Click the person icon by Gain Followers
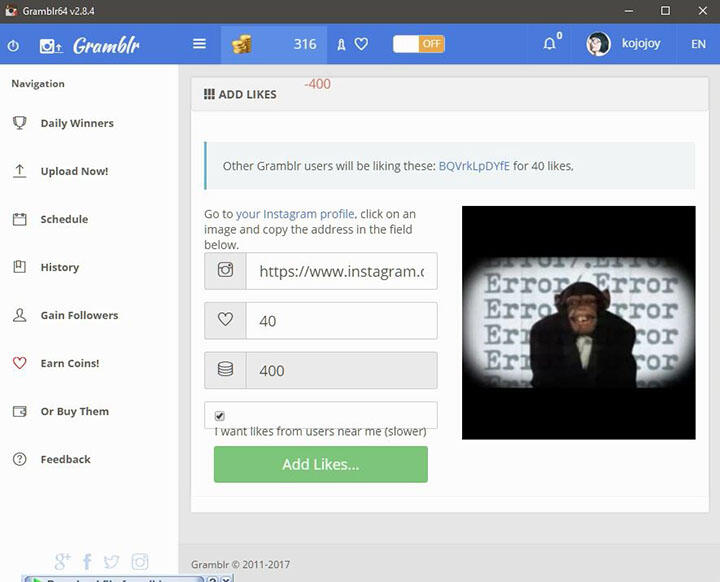Viewport: 720px width, 582px height. click(20, 315)
